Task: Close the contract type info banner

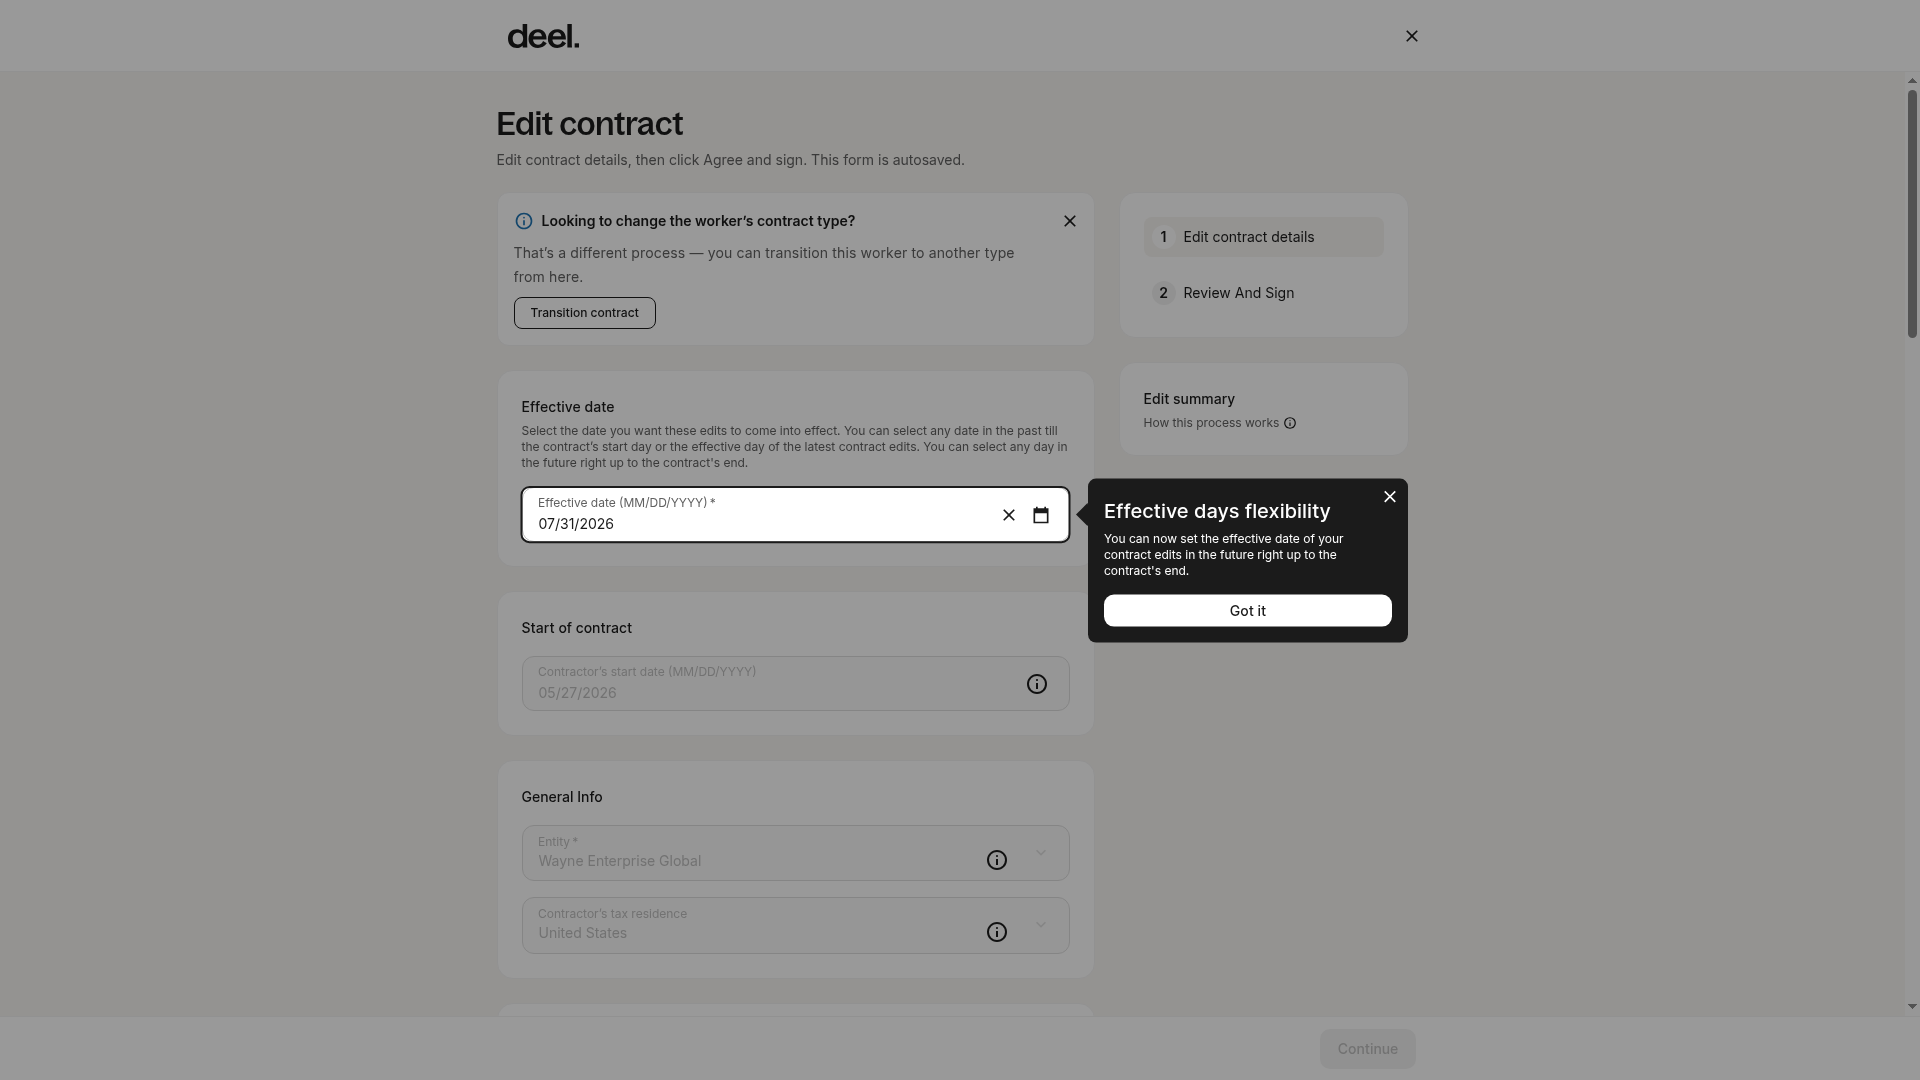Action: (x=1070, y=221)
